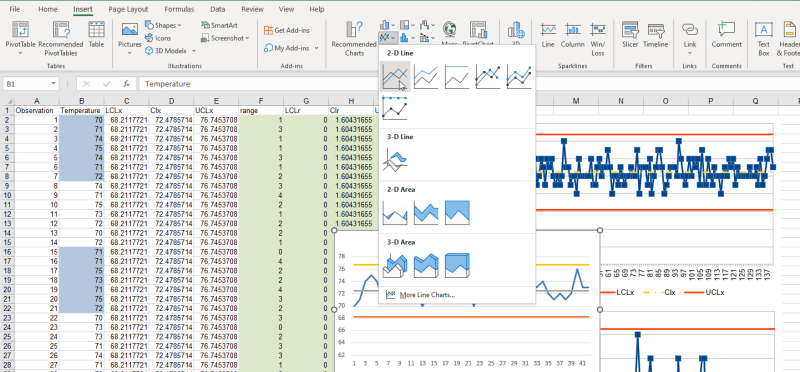Open the 3D Models dropdown arrow
The height and width of the screenshot is (372, 800).
click(194, 51)
